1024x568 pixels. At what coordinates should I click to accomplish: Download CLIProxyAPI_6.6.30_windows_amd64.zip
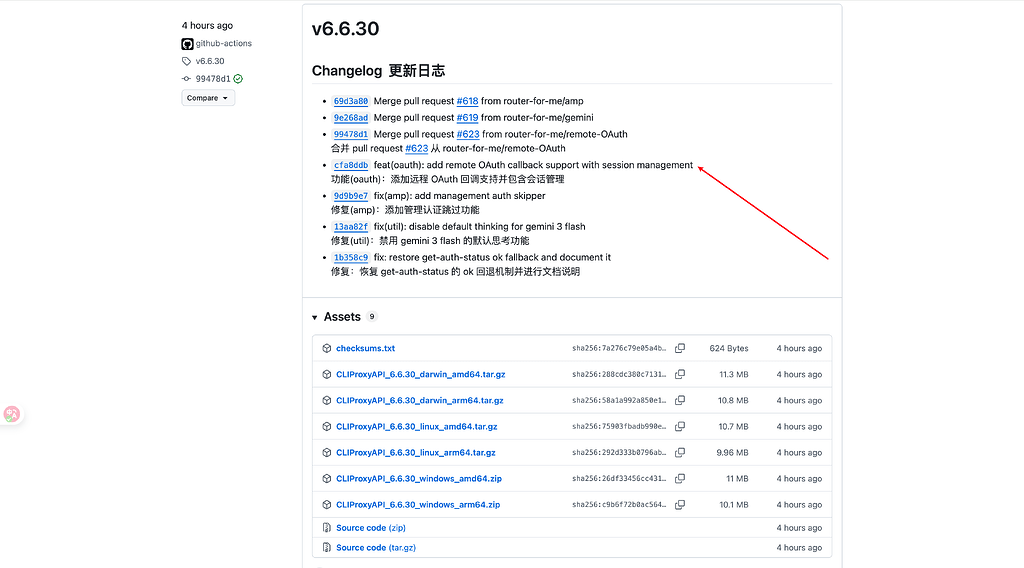pyautogui.click(x=419, y=479)
